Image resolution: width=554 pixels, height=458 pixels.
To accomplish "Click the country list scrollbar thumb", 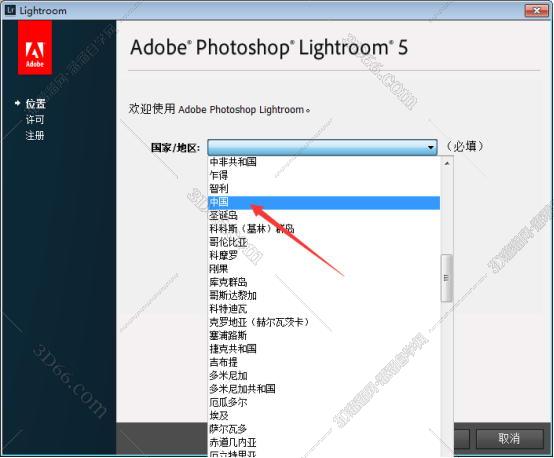I will tap(447, 278).
